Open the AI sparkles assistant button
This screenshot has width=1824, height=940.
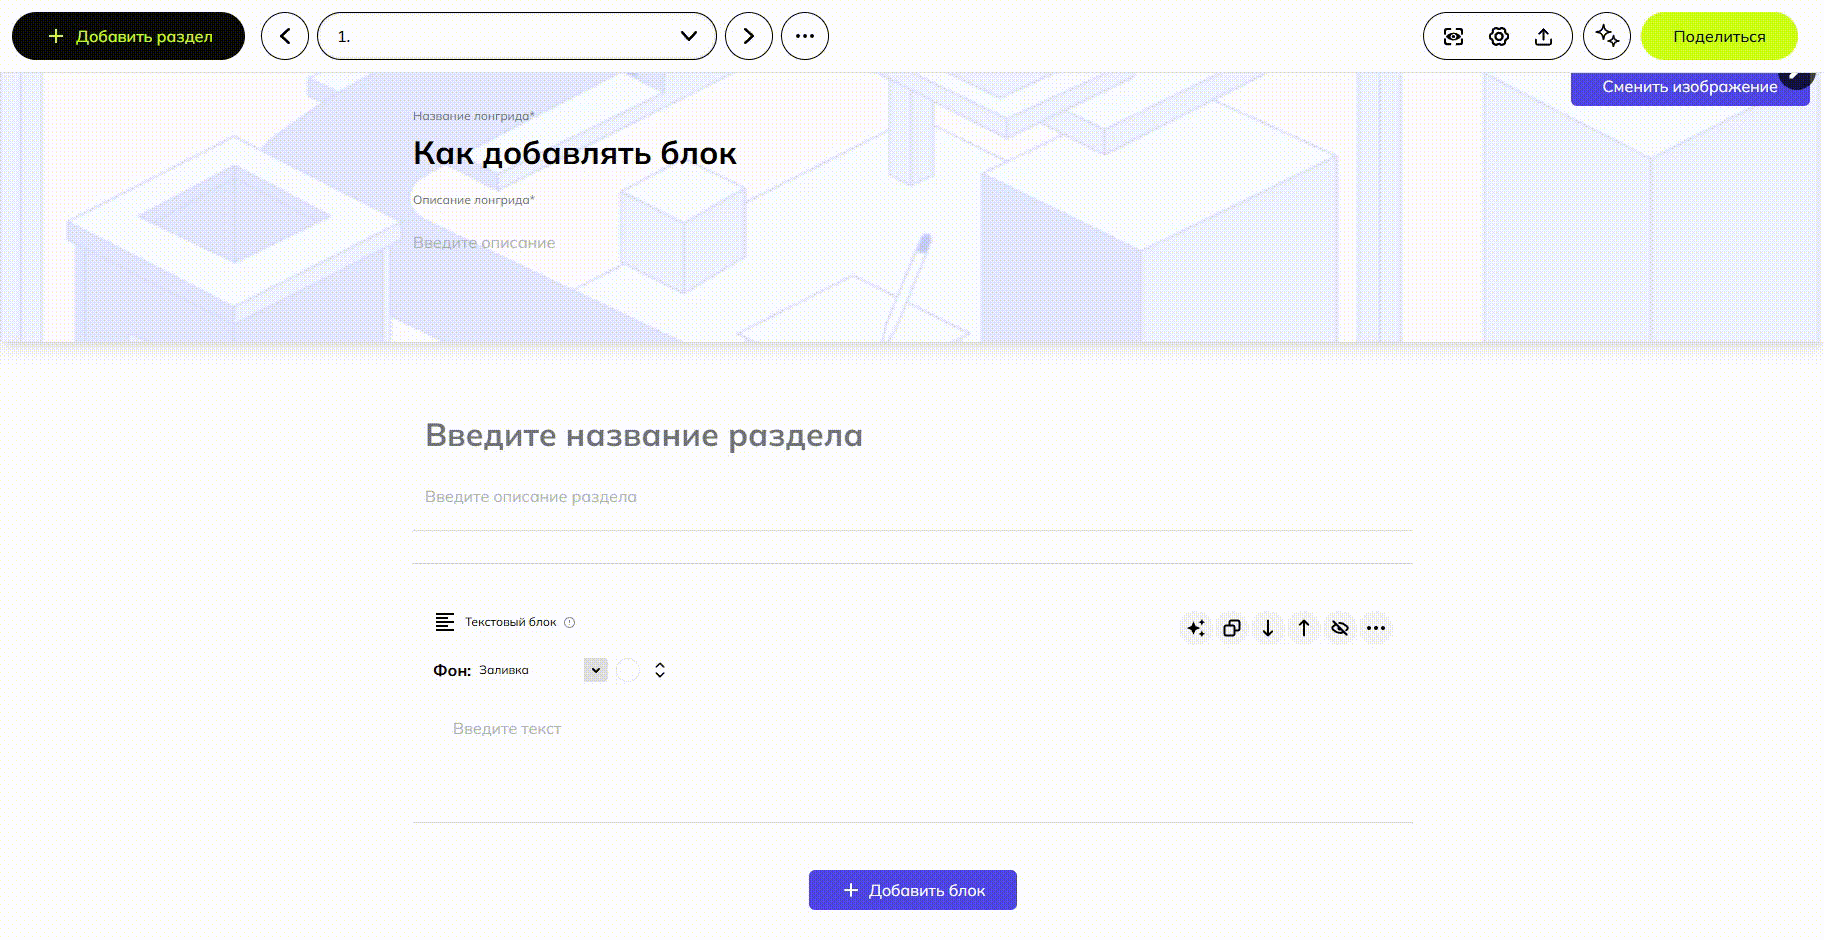pyautogui.click(x=1607, y=36)
